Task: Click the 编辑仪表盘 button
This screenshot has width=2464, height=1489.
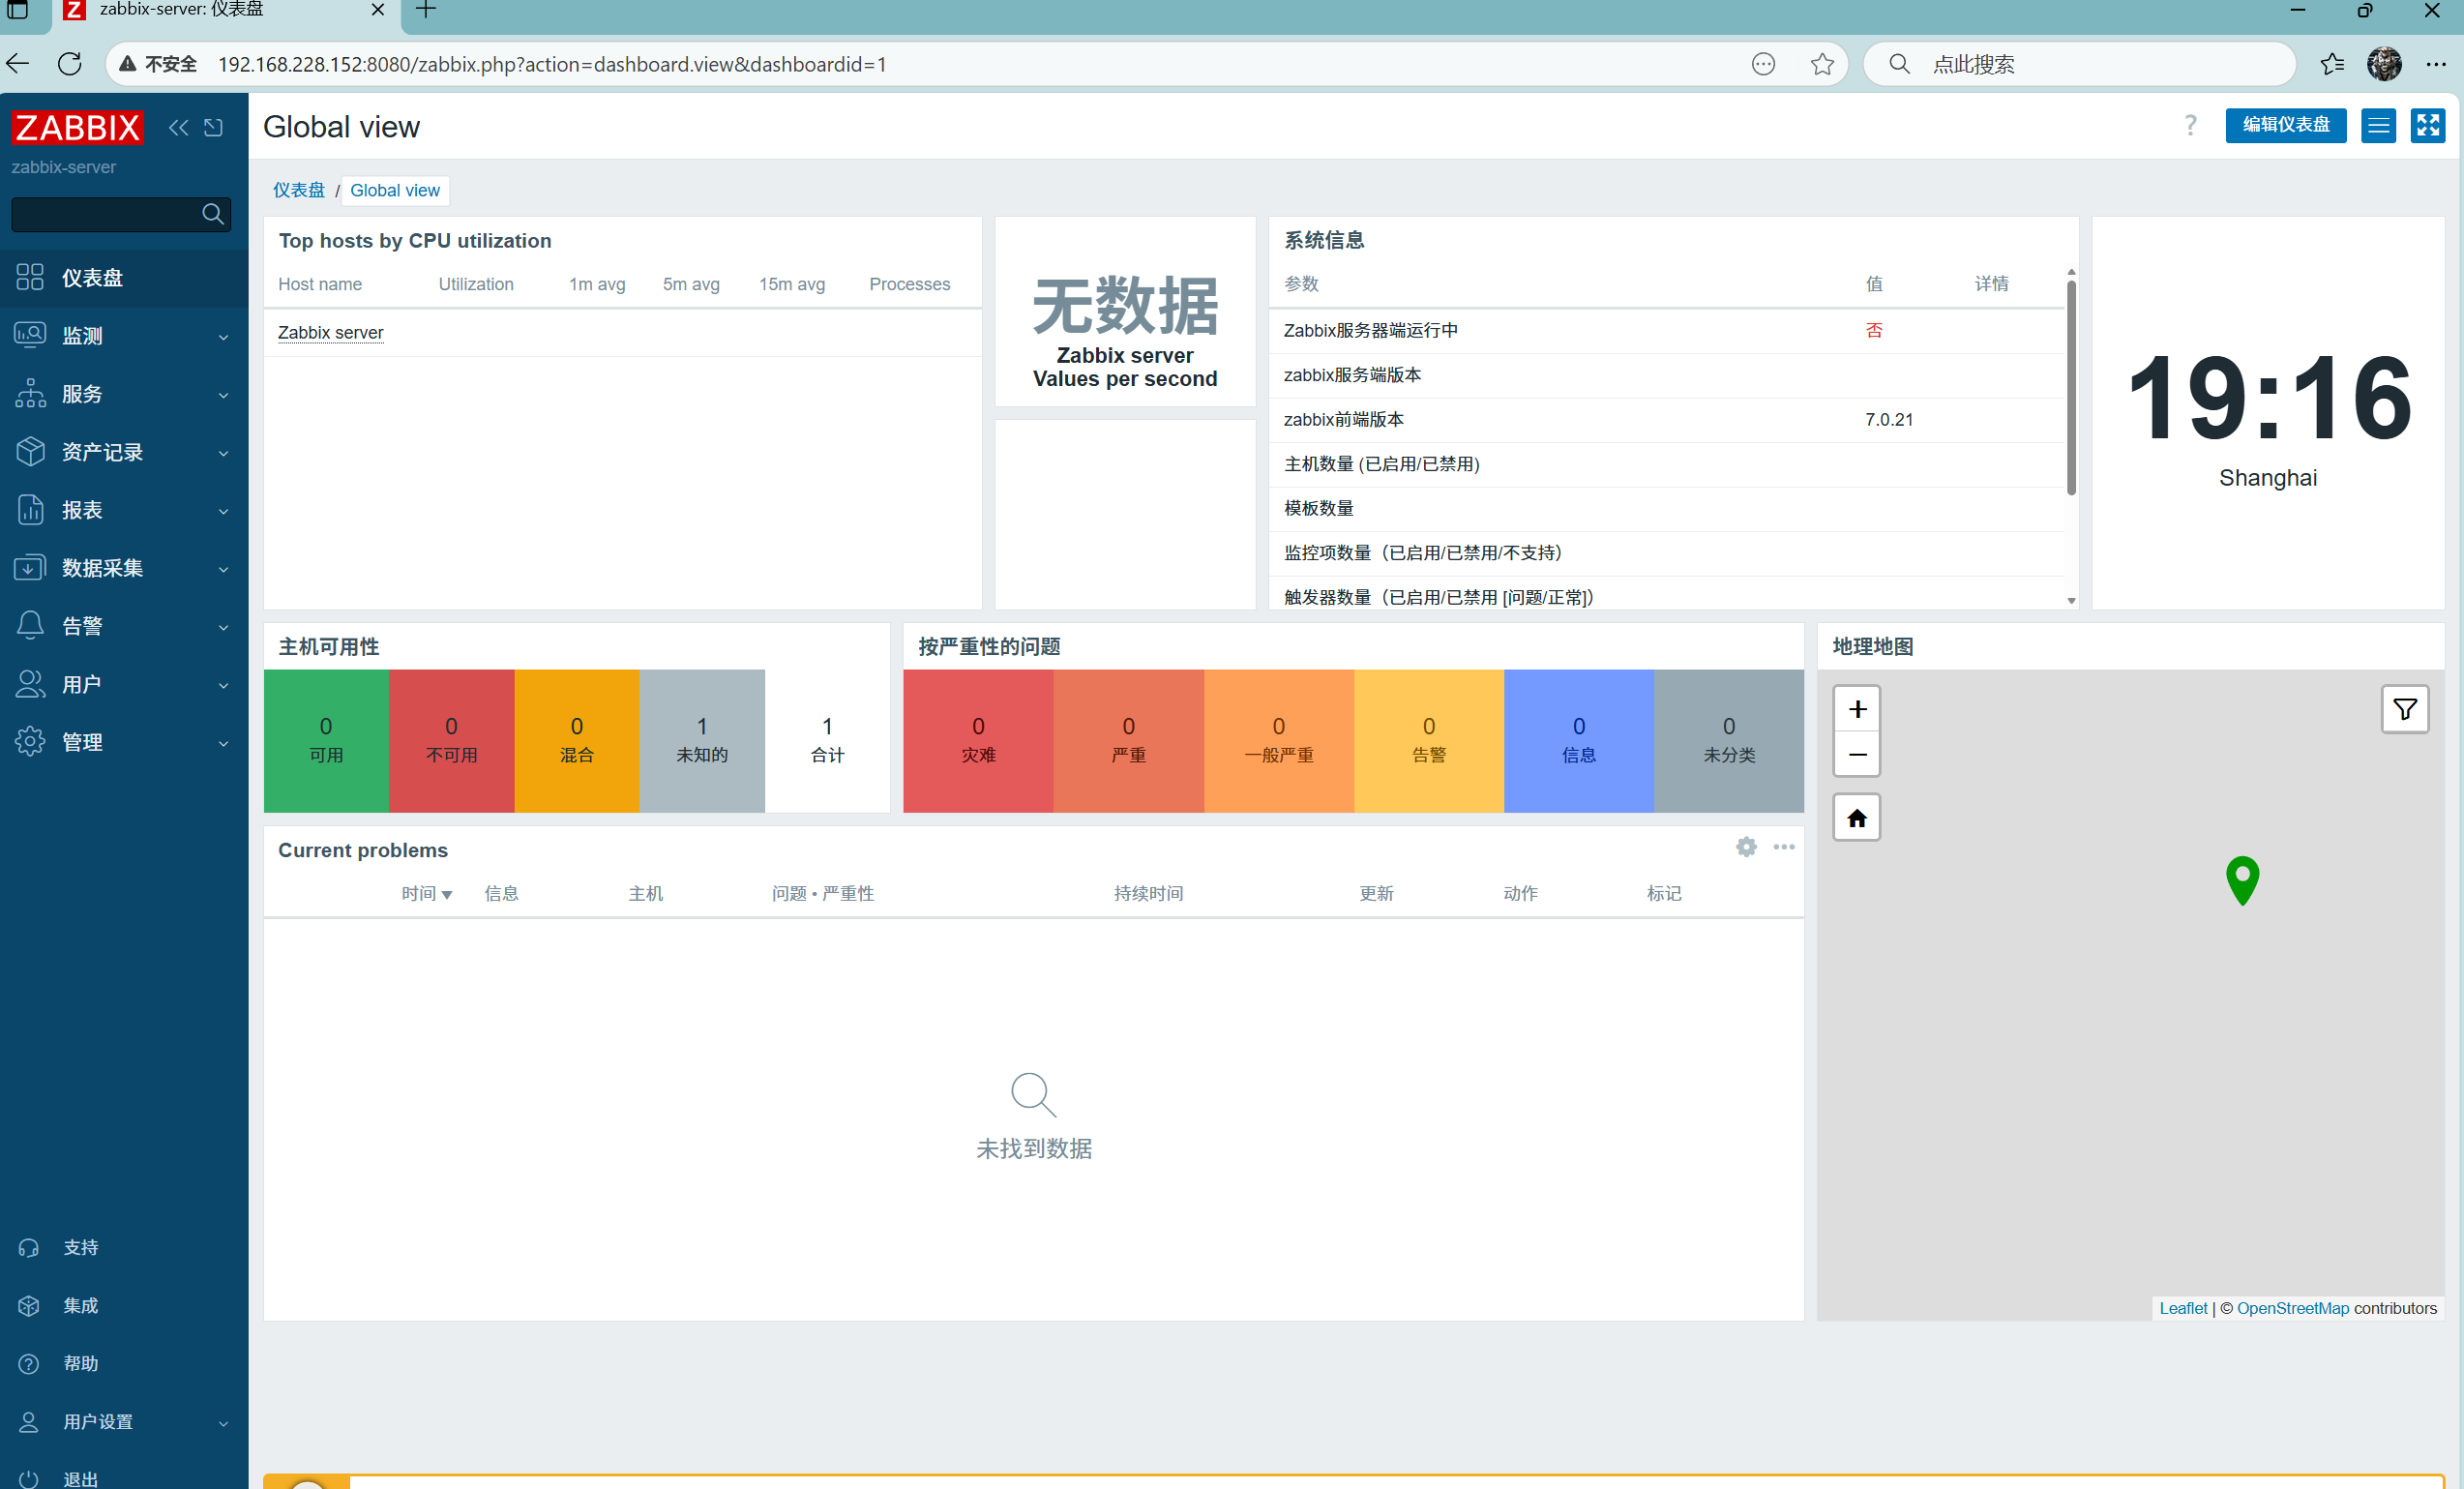Action: [x=2285, y=125]
